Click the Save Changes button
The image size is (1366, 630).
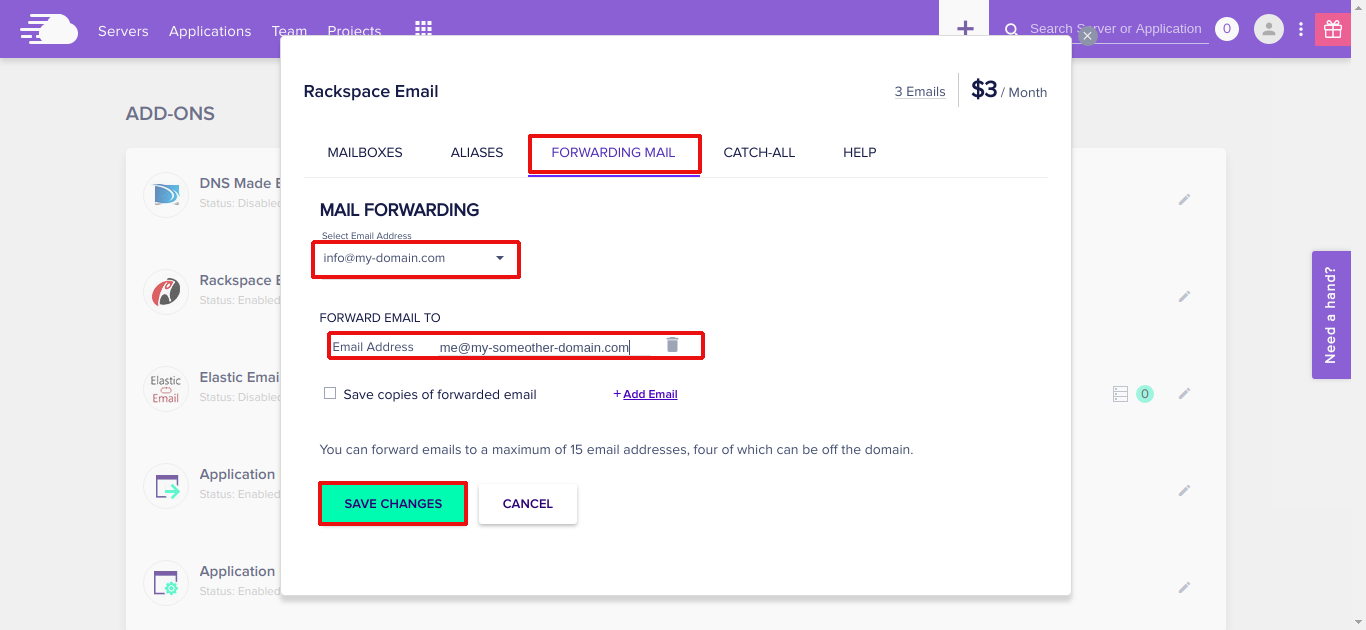pyautogui.click(x=392, y=503)
